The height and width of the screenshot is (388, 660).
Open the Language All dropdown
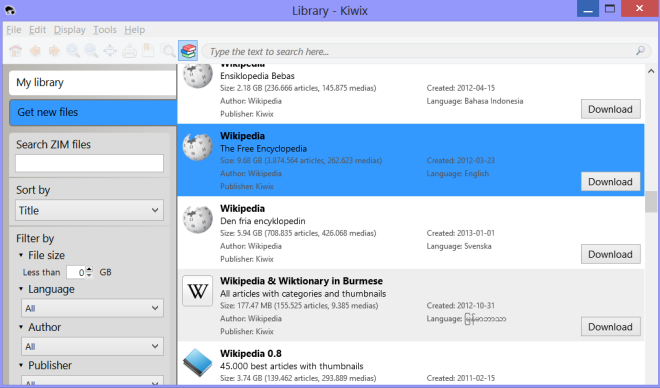click(92, 308)
